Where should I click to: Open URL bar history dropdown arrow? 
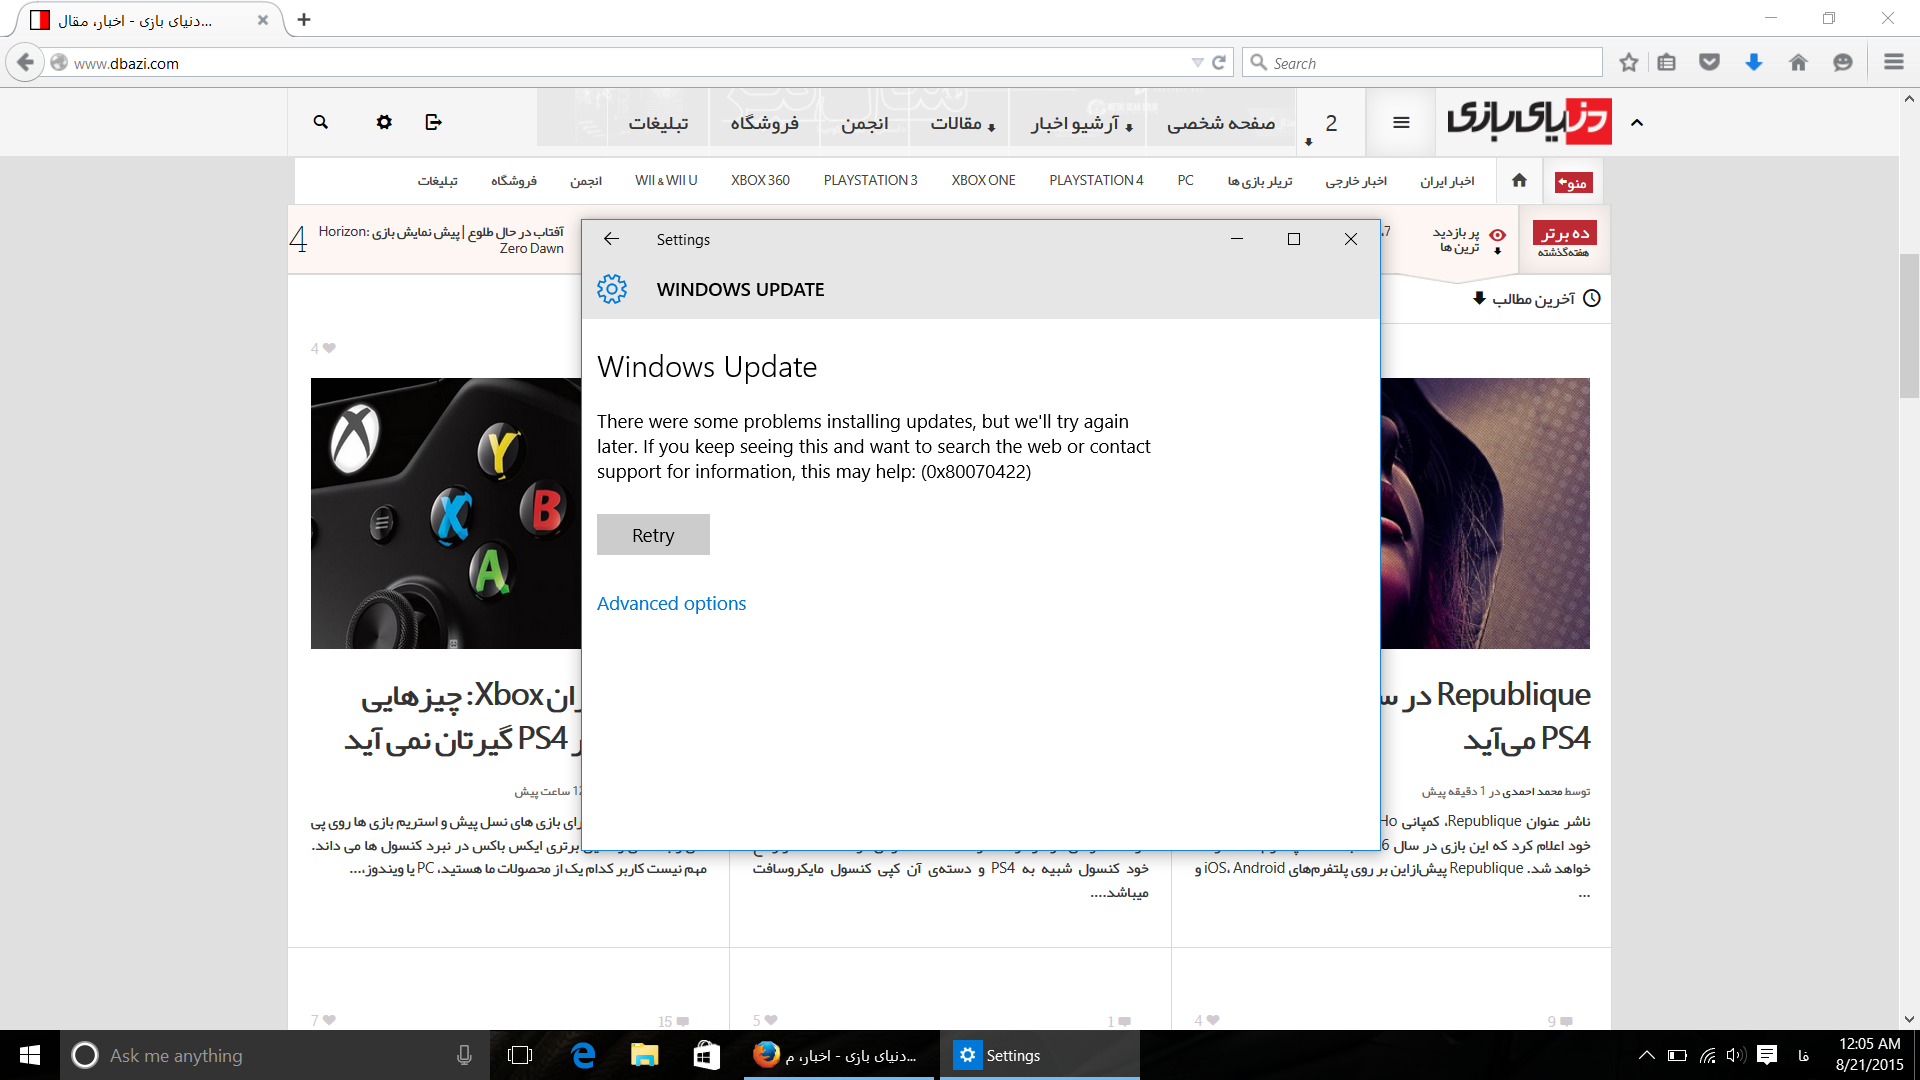[x=1197, y=63]
